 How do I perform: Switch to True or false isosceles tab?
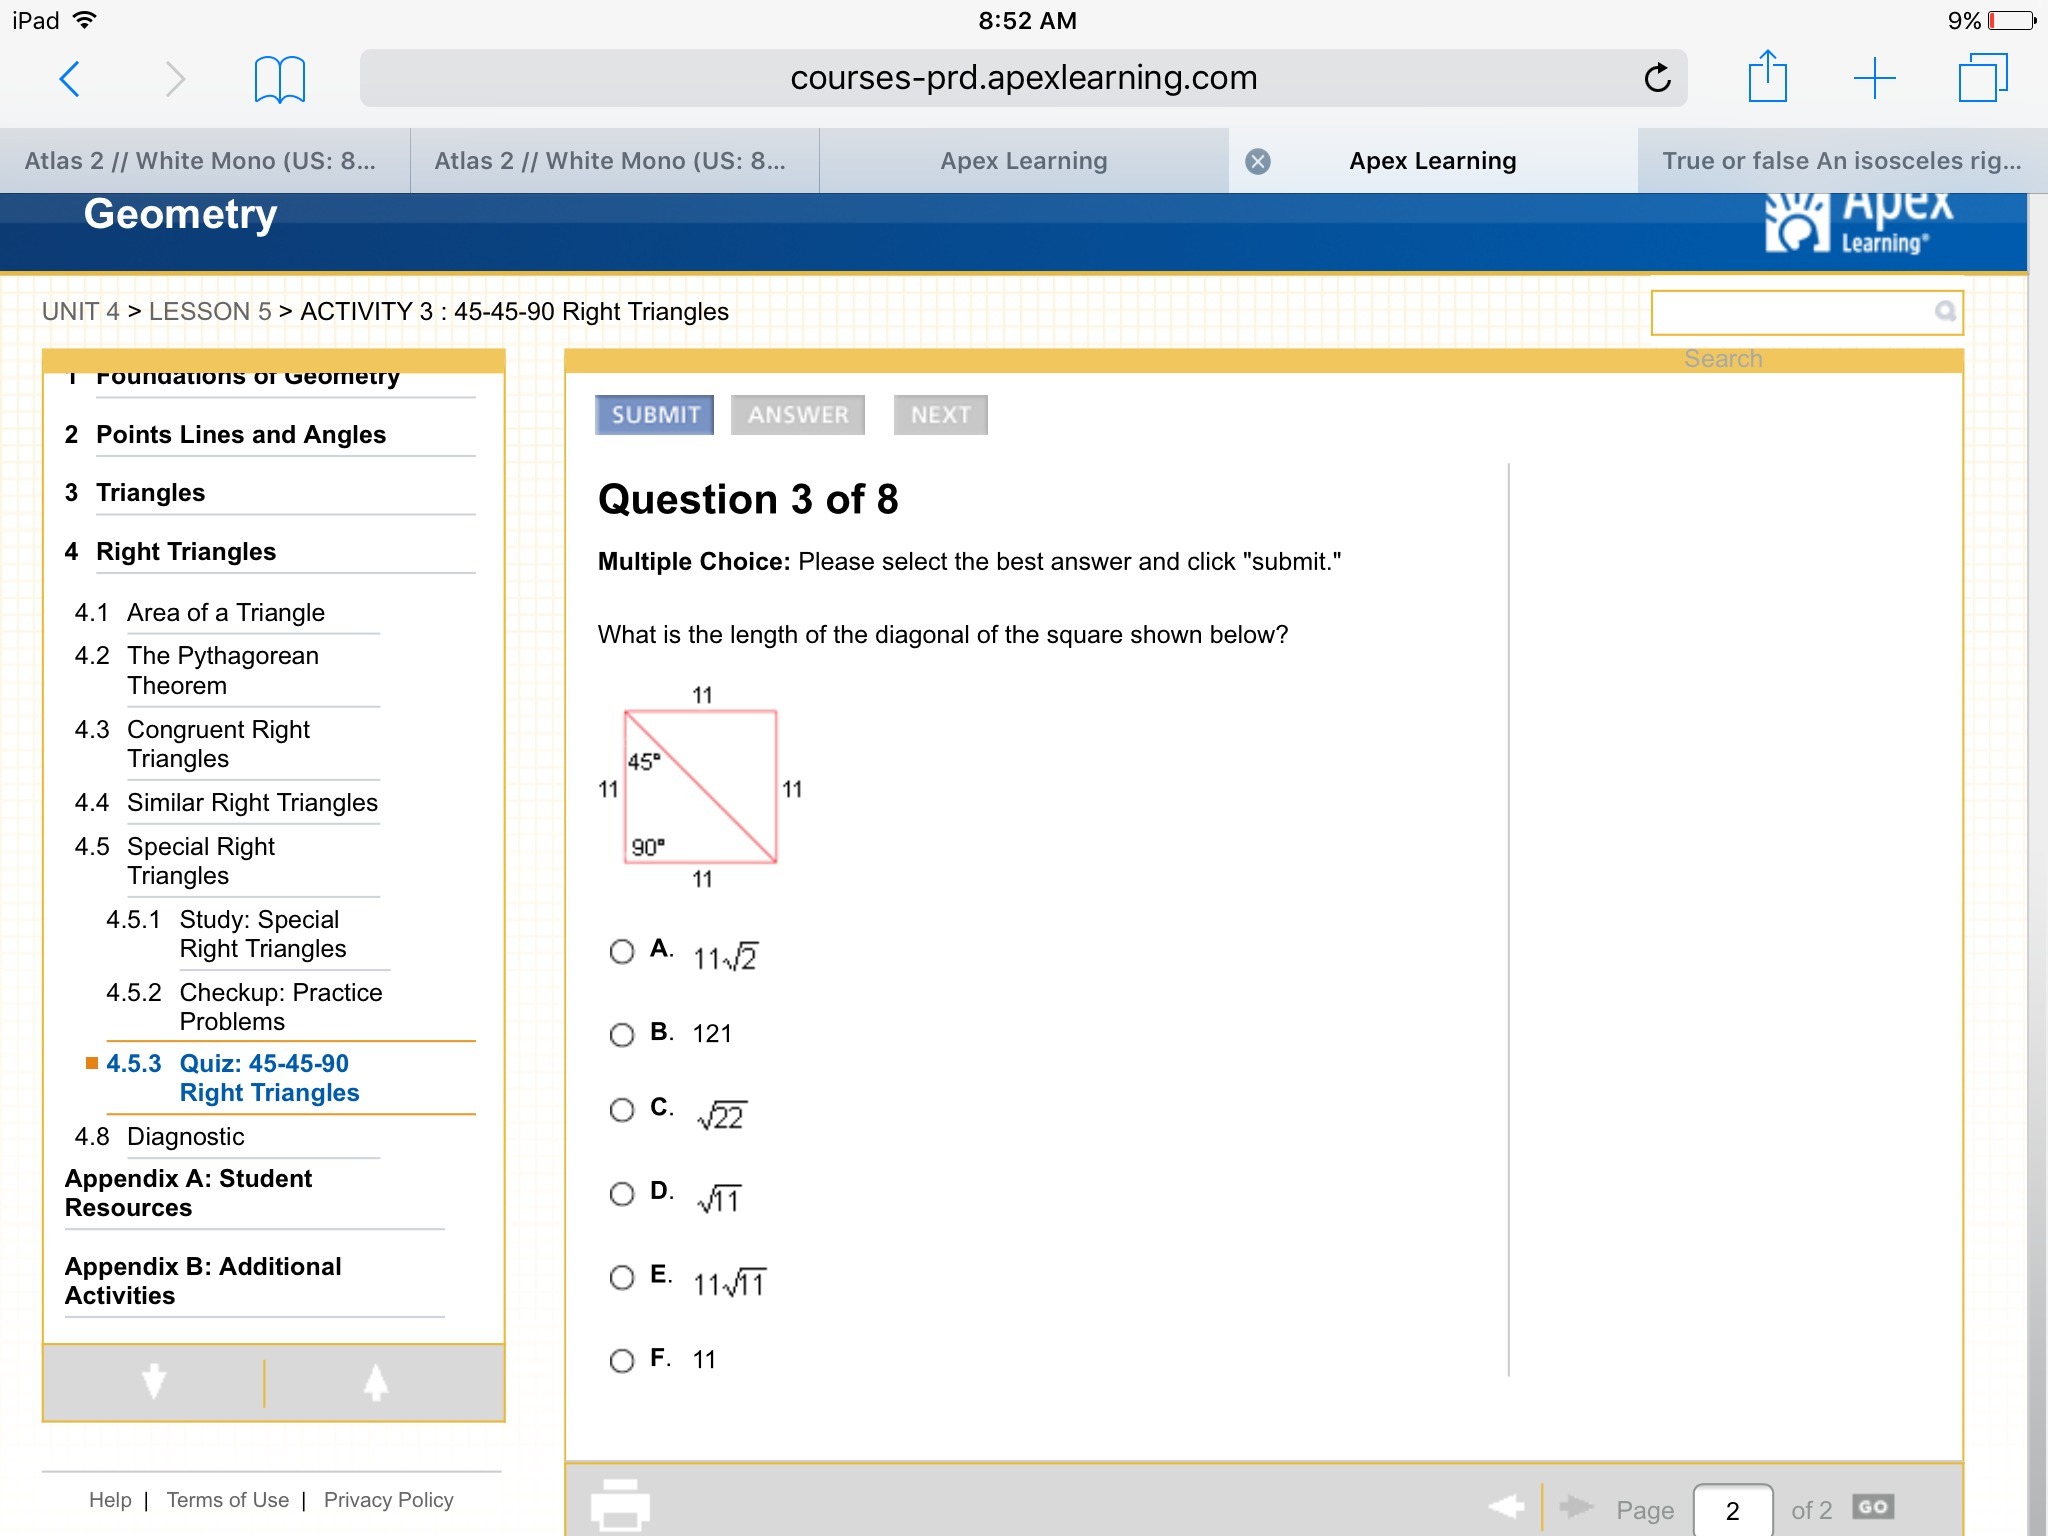(x=1841, y=161)
